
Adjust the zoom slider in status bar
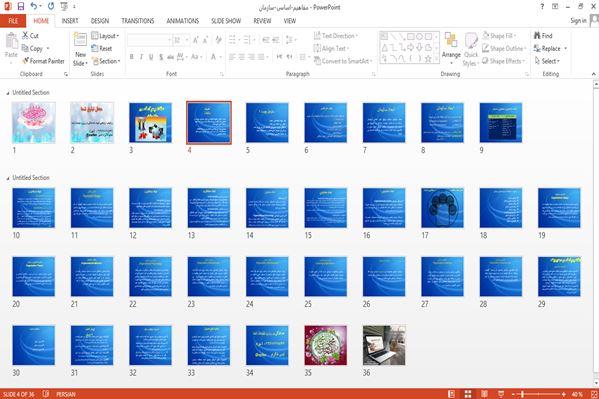(x=523, y=394)
